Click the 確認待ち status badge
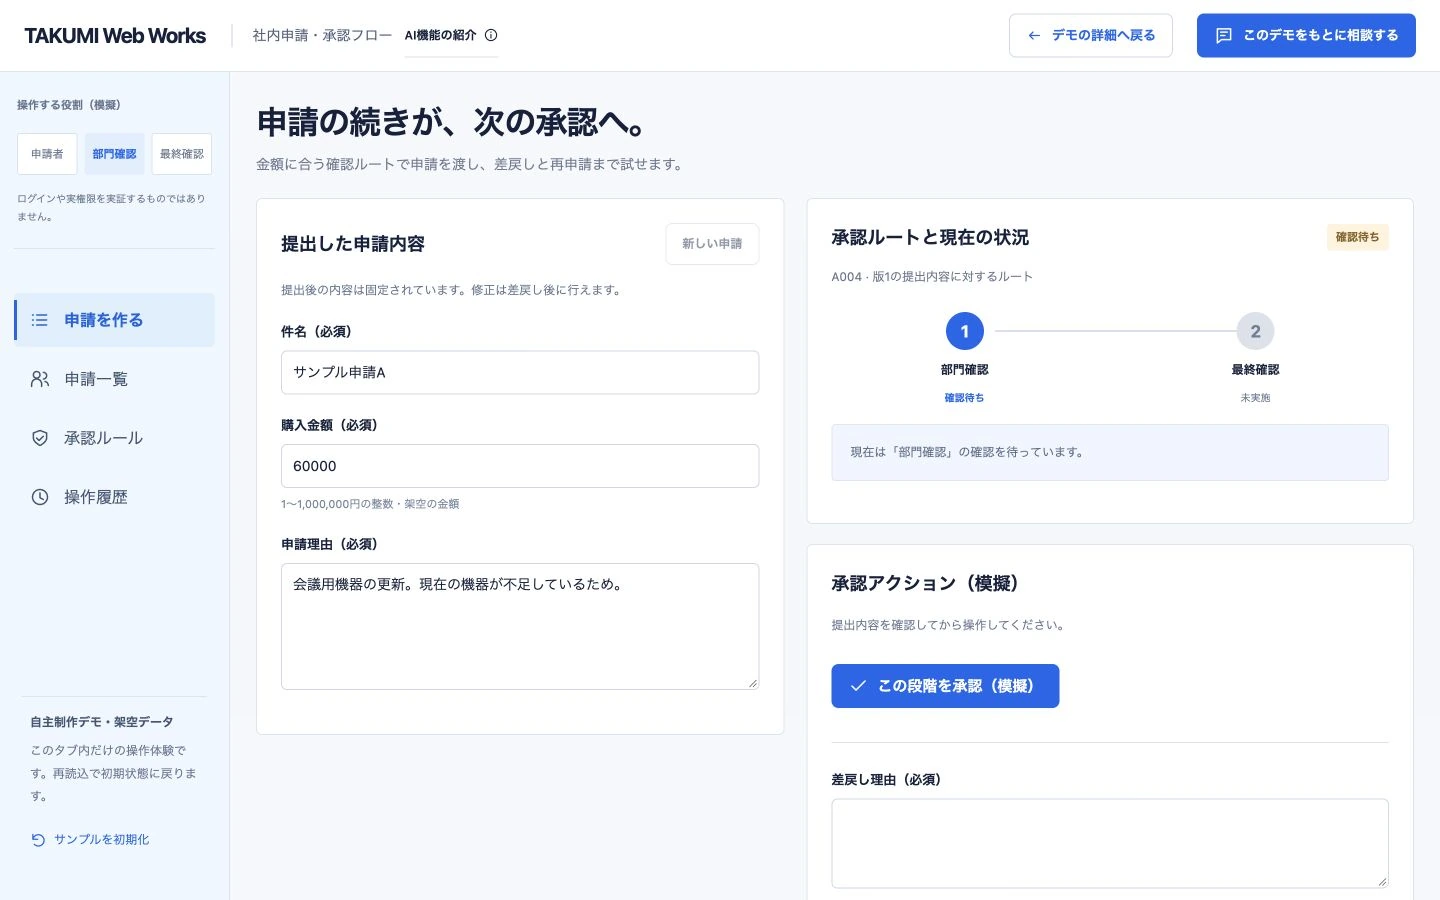 (x=1357, y=237)
